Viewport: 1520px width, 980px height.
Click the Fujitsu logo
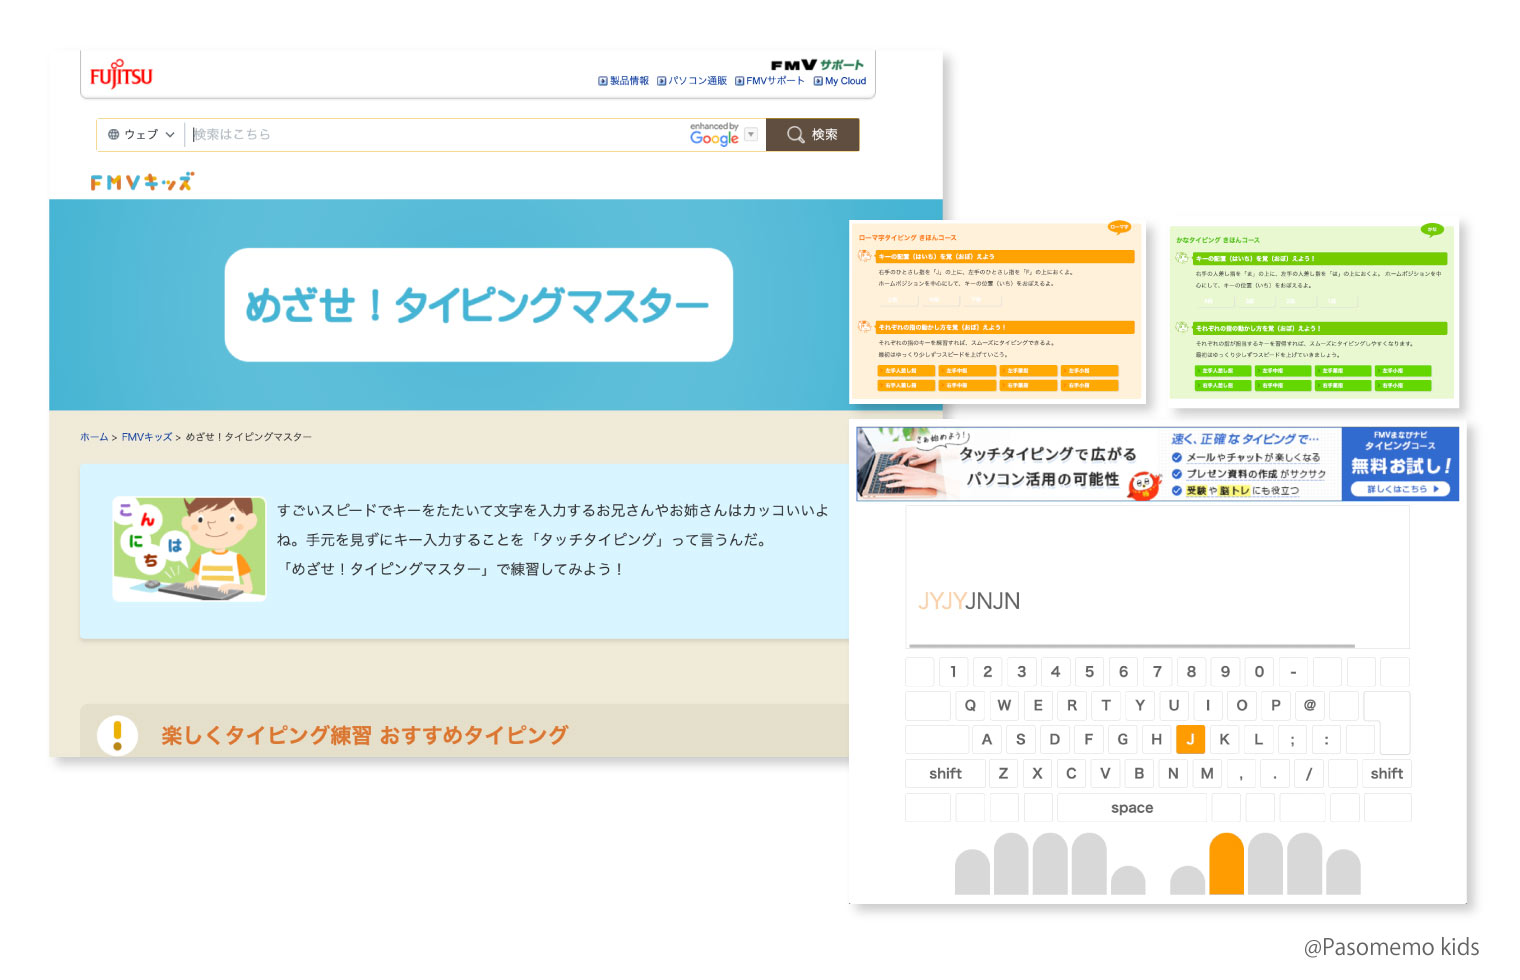121,74
